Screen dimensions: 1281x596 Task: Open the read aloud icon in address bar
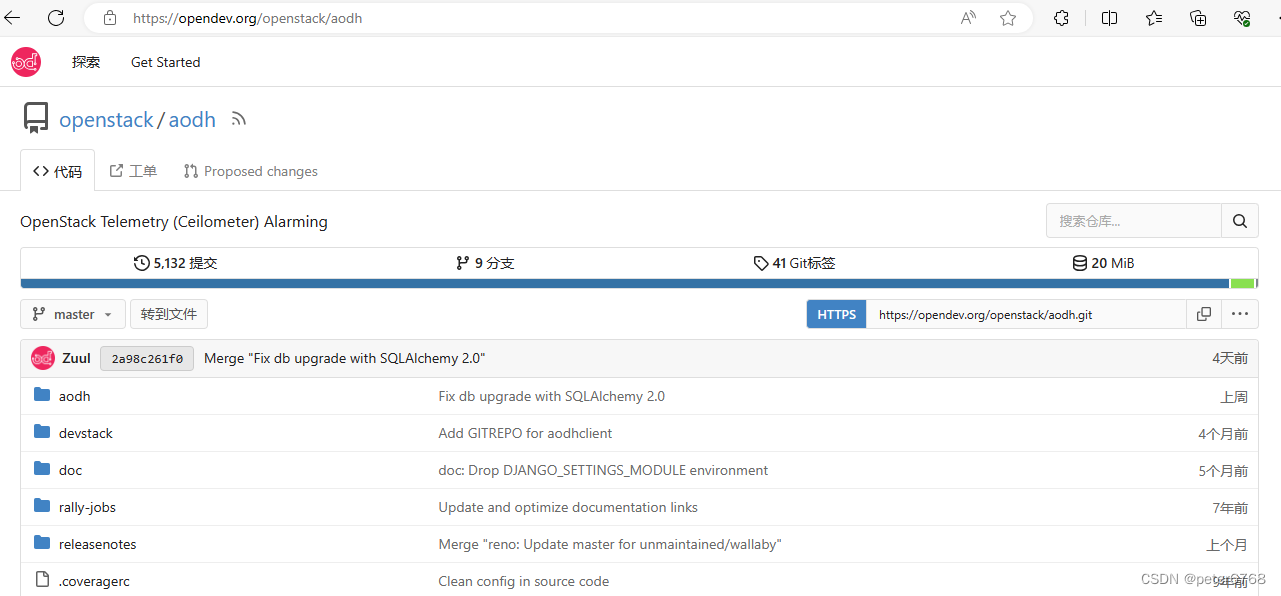pos(968,18)
